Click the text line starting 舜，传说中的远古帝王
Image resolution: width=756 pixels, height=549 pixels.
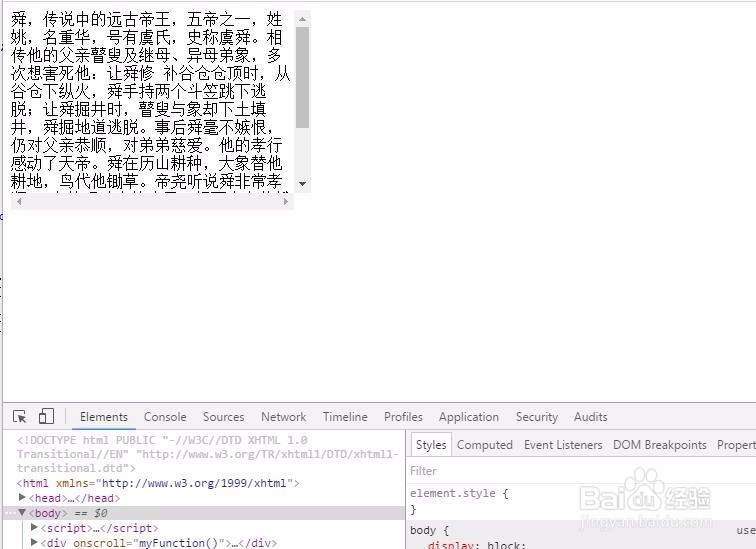146,19
